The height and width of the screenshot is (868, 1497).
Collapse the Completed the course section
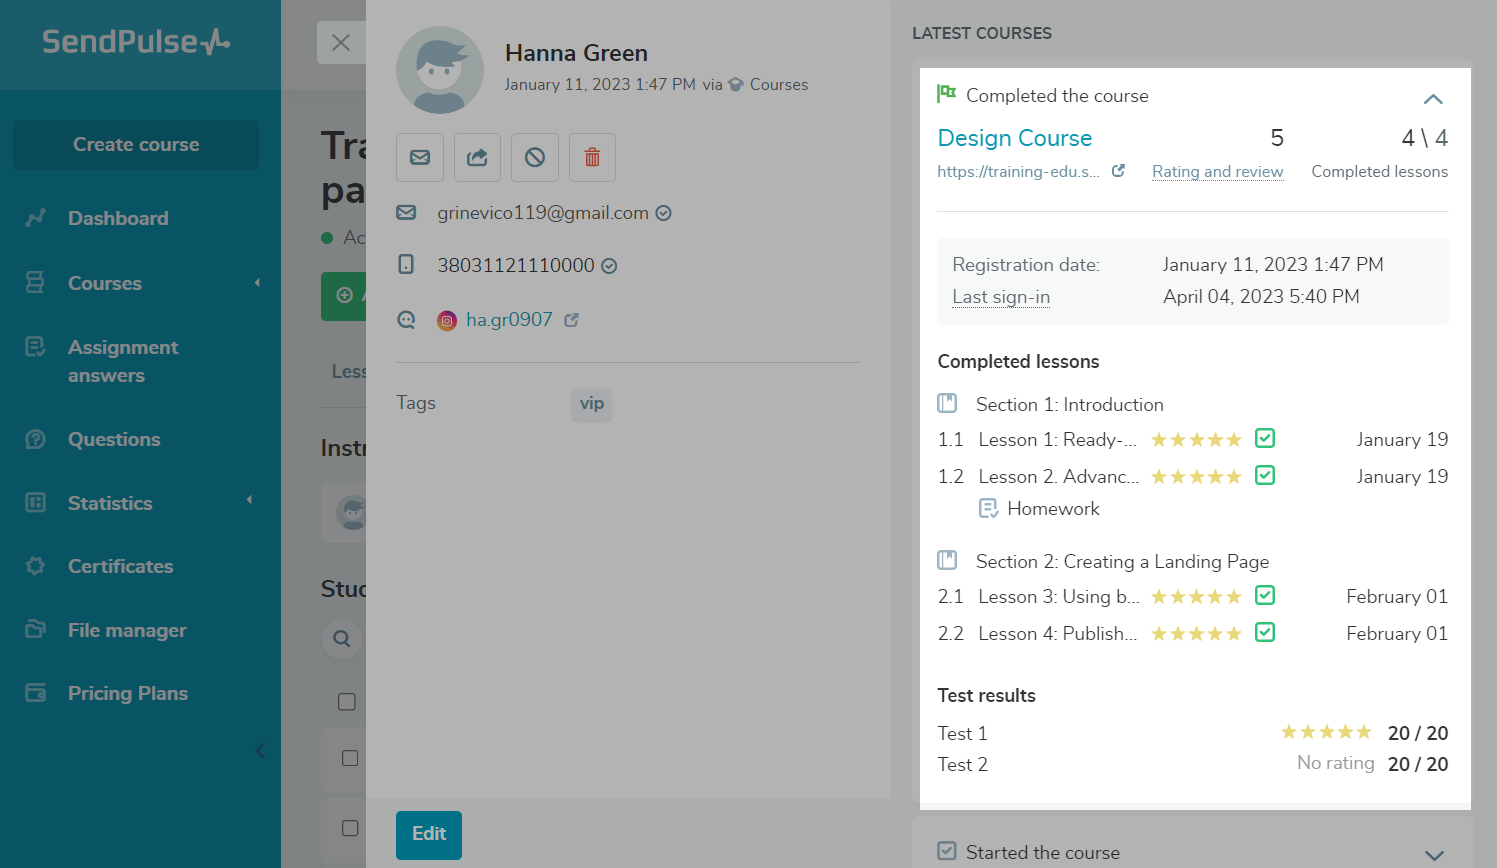pos(1433,99)
